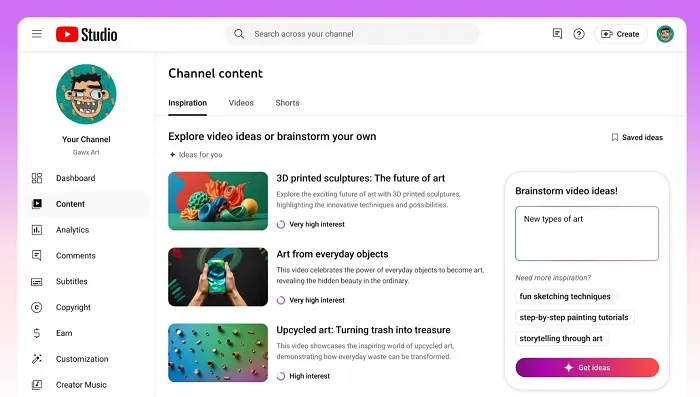Switch to the Shorts tab
Screen dimensions: 700x397
tap(288, 103)
